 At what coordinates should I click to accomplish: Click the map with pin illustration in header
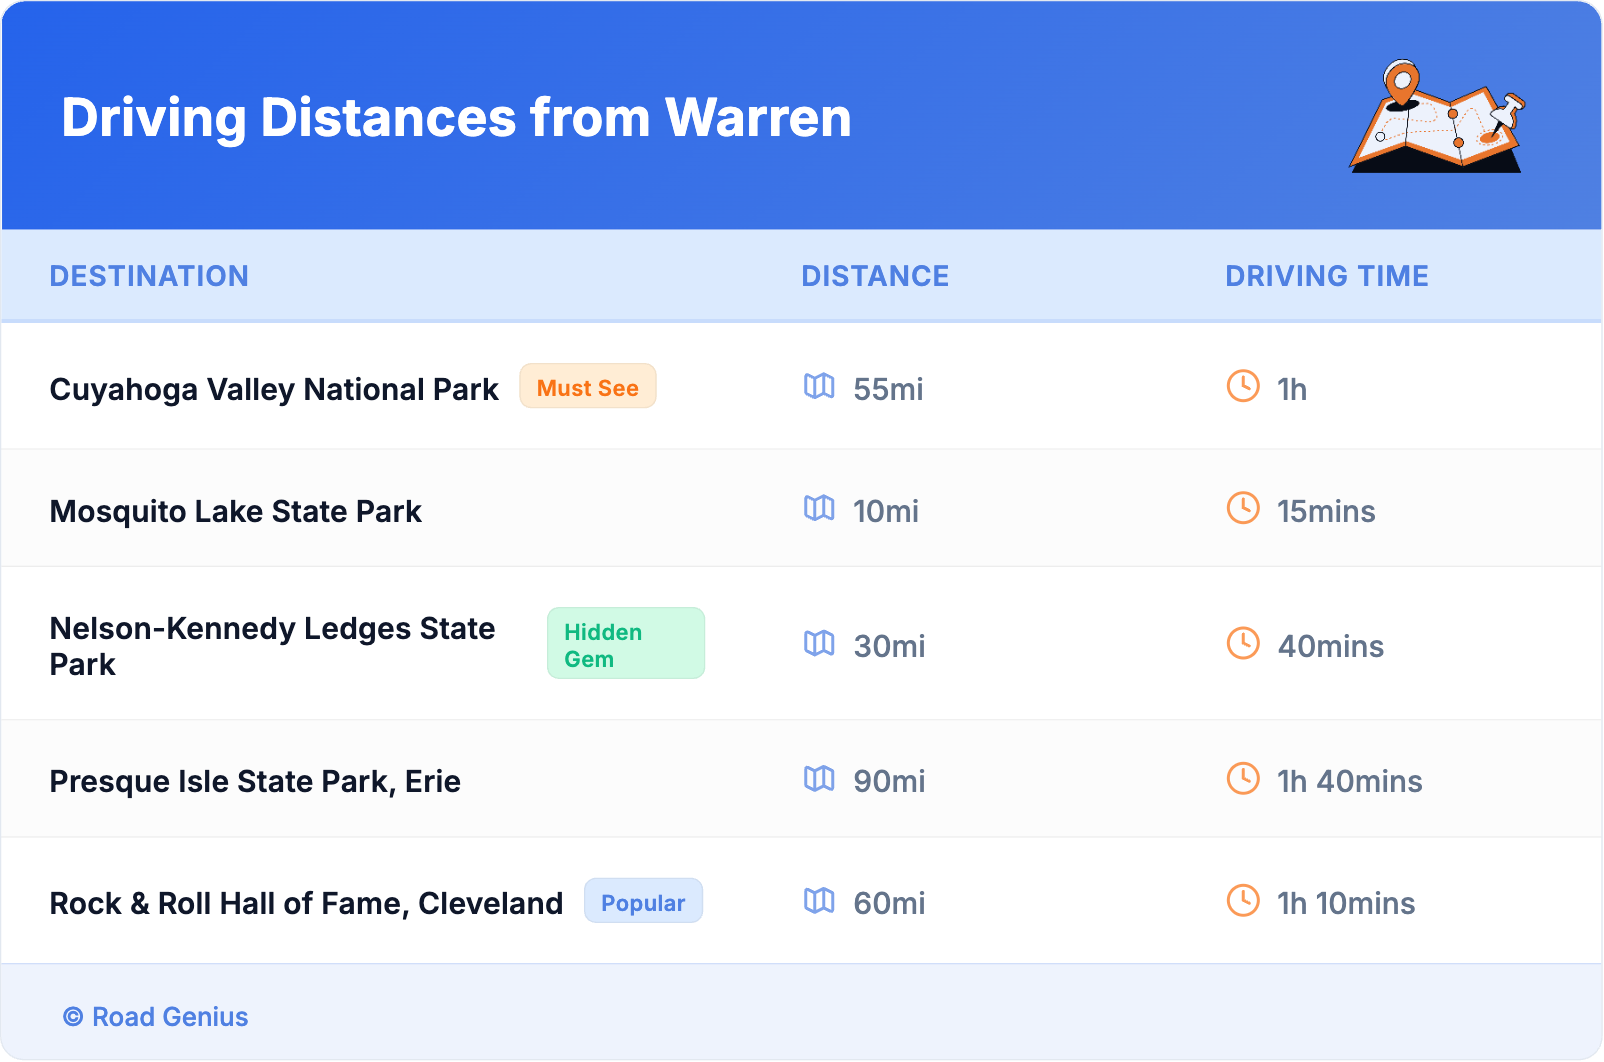pyautogui.click(x=1437, y=117)
